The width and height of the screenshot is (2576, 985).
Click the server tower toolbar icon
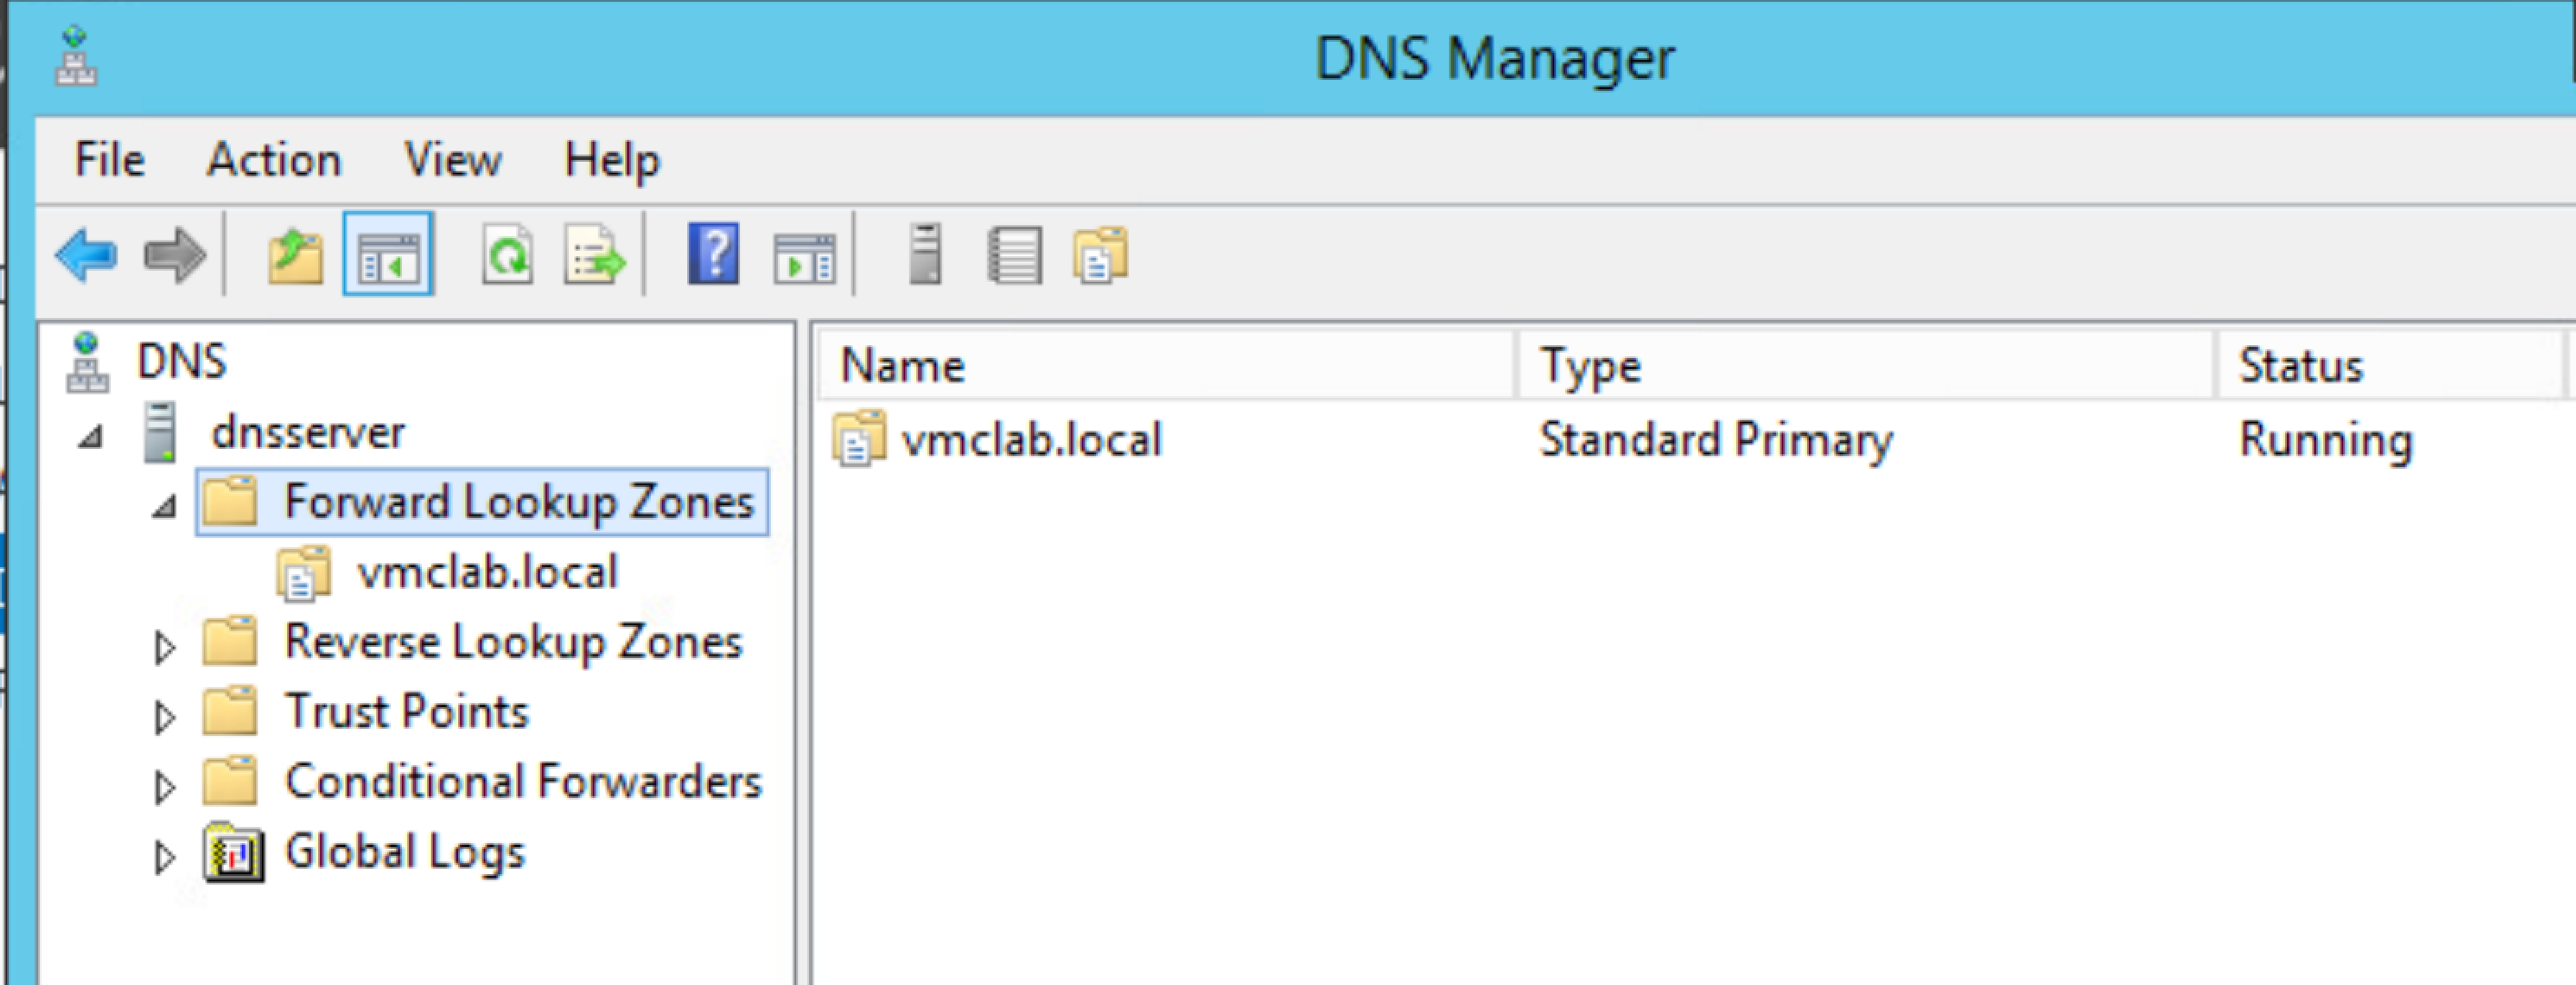[925, 253]
